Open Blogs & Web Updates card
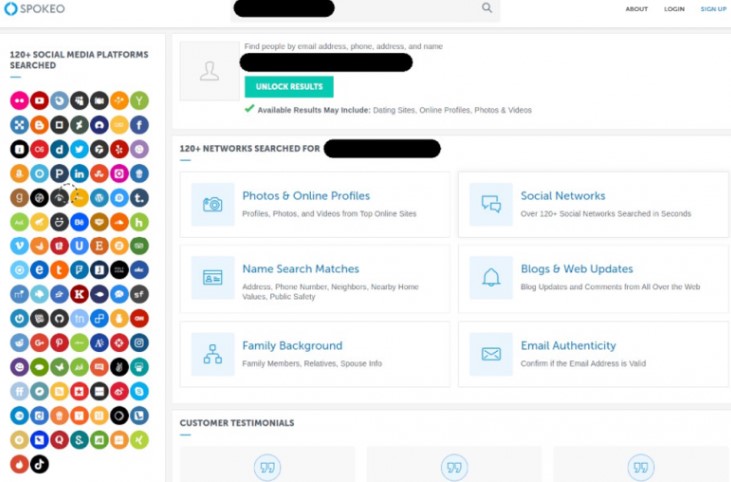The image size is (731, 482). point(593,279)
